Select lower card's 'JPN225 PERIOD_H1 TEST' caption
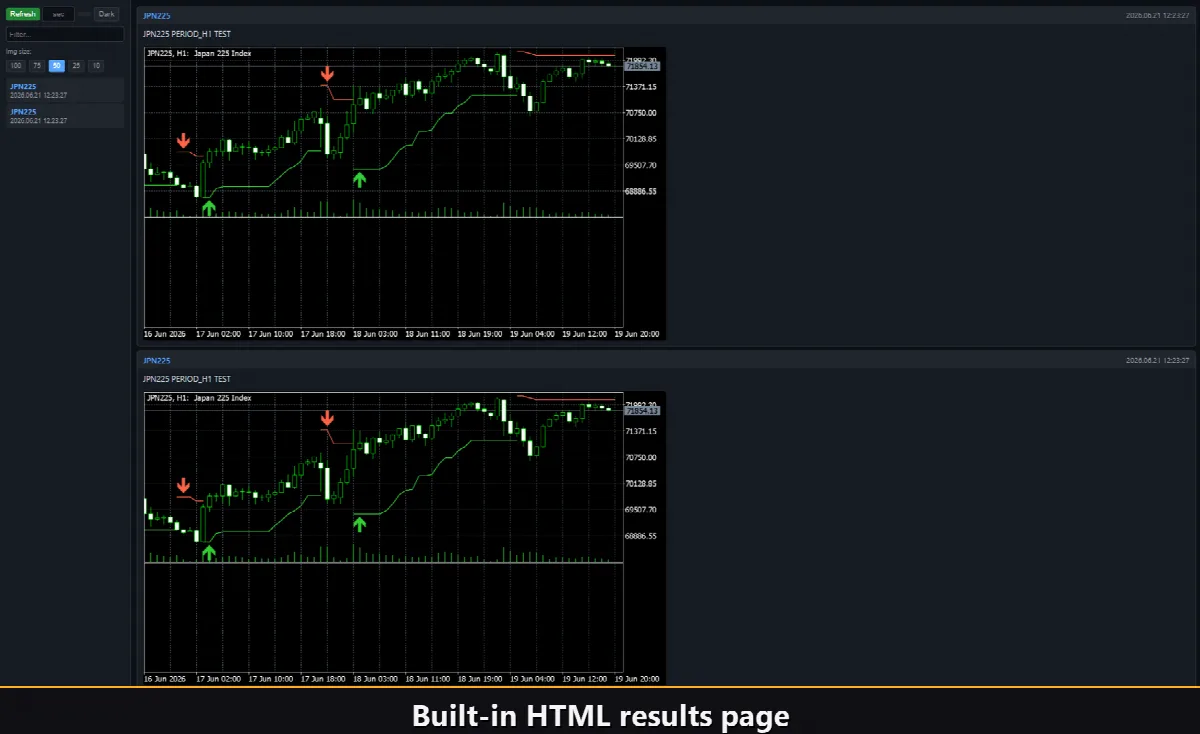The width and height of the screenshot is (1200, 734). point(187,379)
